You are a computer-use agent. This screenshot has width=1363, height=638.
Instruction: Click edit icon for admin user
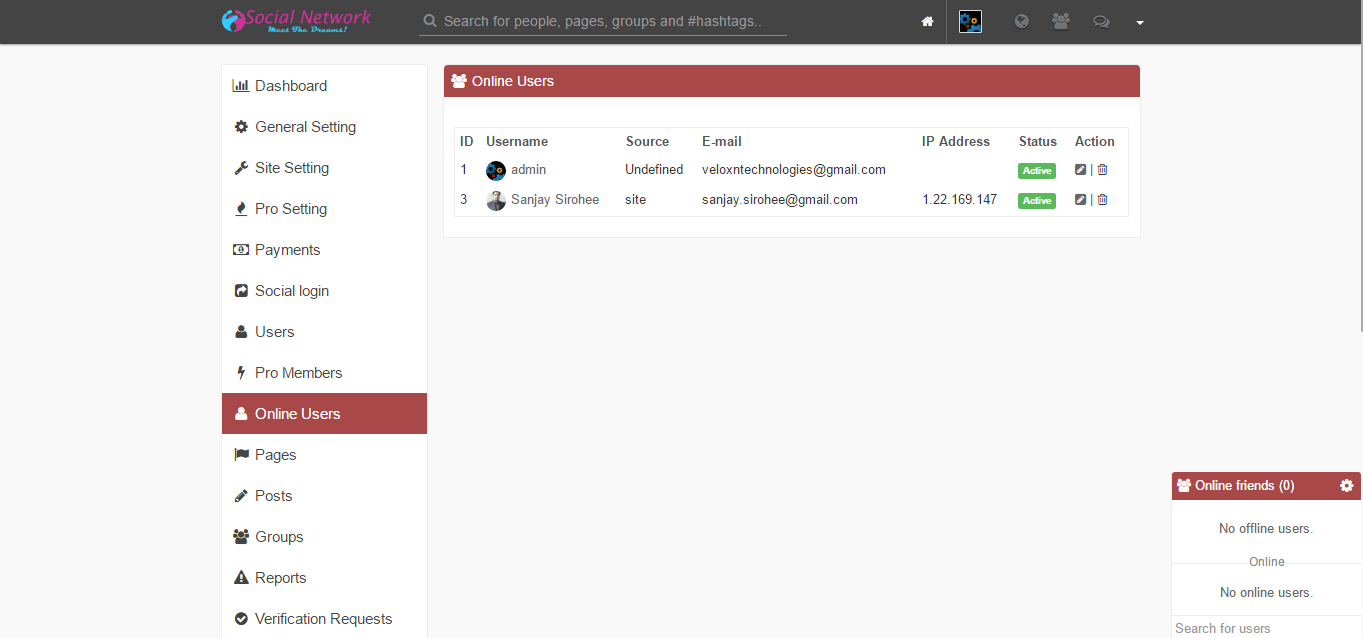click(x=1080, y=170)
